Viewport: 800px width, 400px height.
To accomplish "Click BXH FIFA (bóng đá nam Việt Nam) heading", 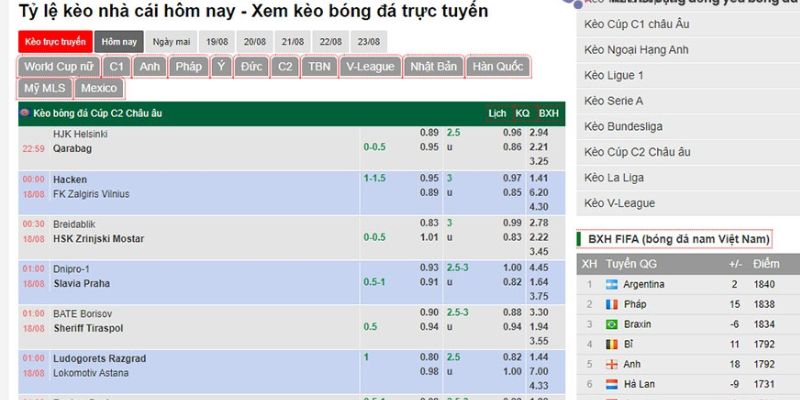I will pyautogui.click(x=679, y=239).
